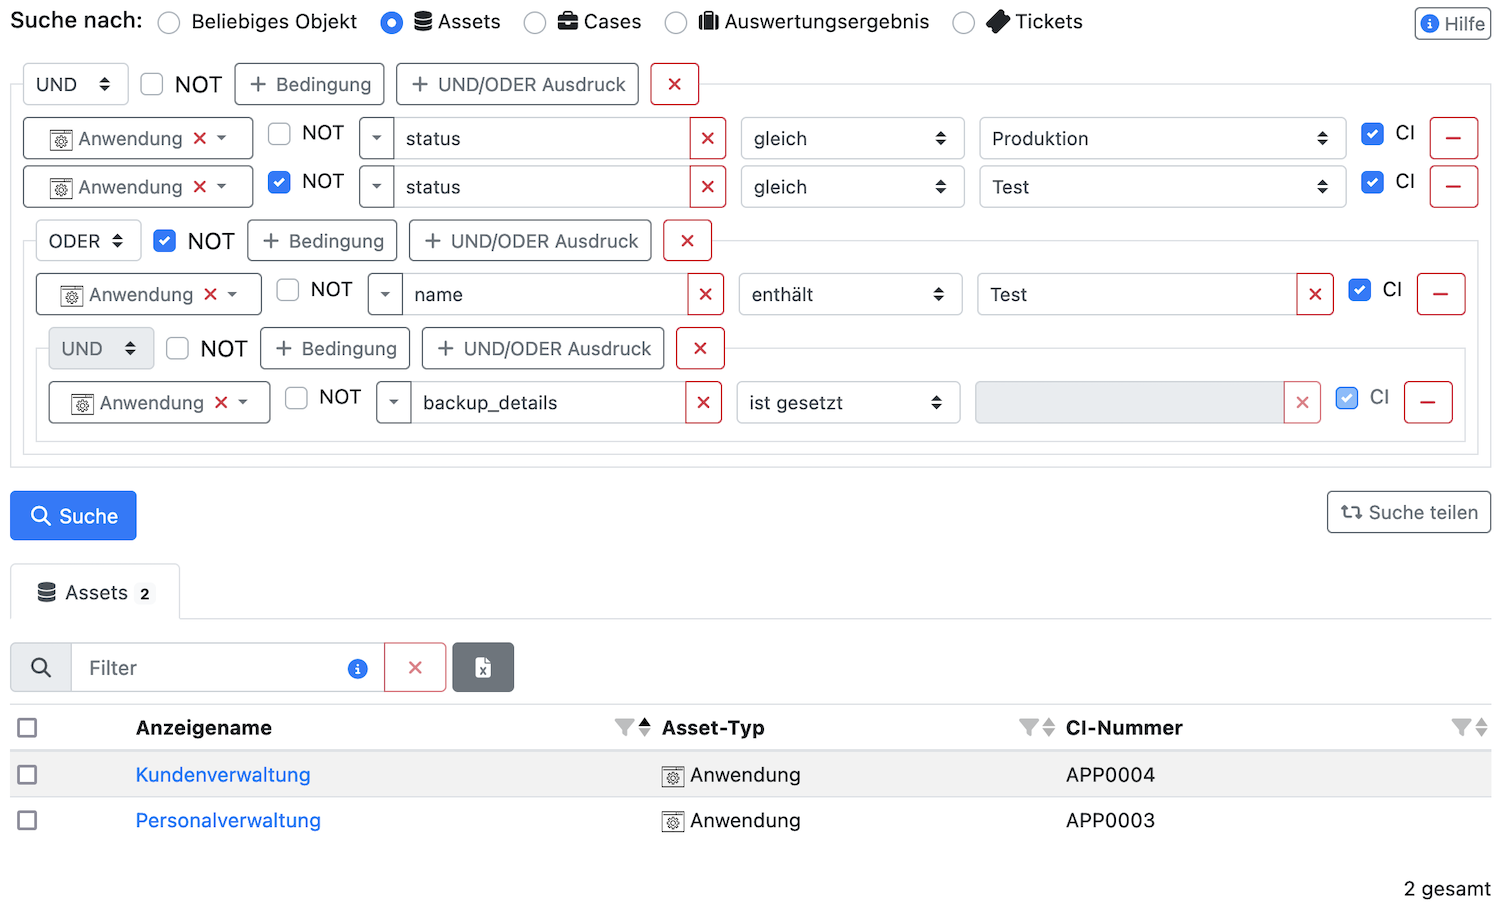The width and height of the screenshot is (1500, 910).
Task: Open attribute dropdown arrow beside backup_details
Action: click(394, 402)
